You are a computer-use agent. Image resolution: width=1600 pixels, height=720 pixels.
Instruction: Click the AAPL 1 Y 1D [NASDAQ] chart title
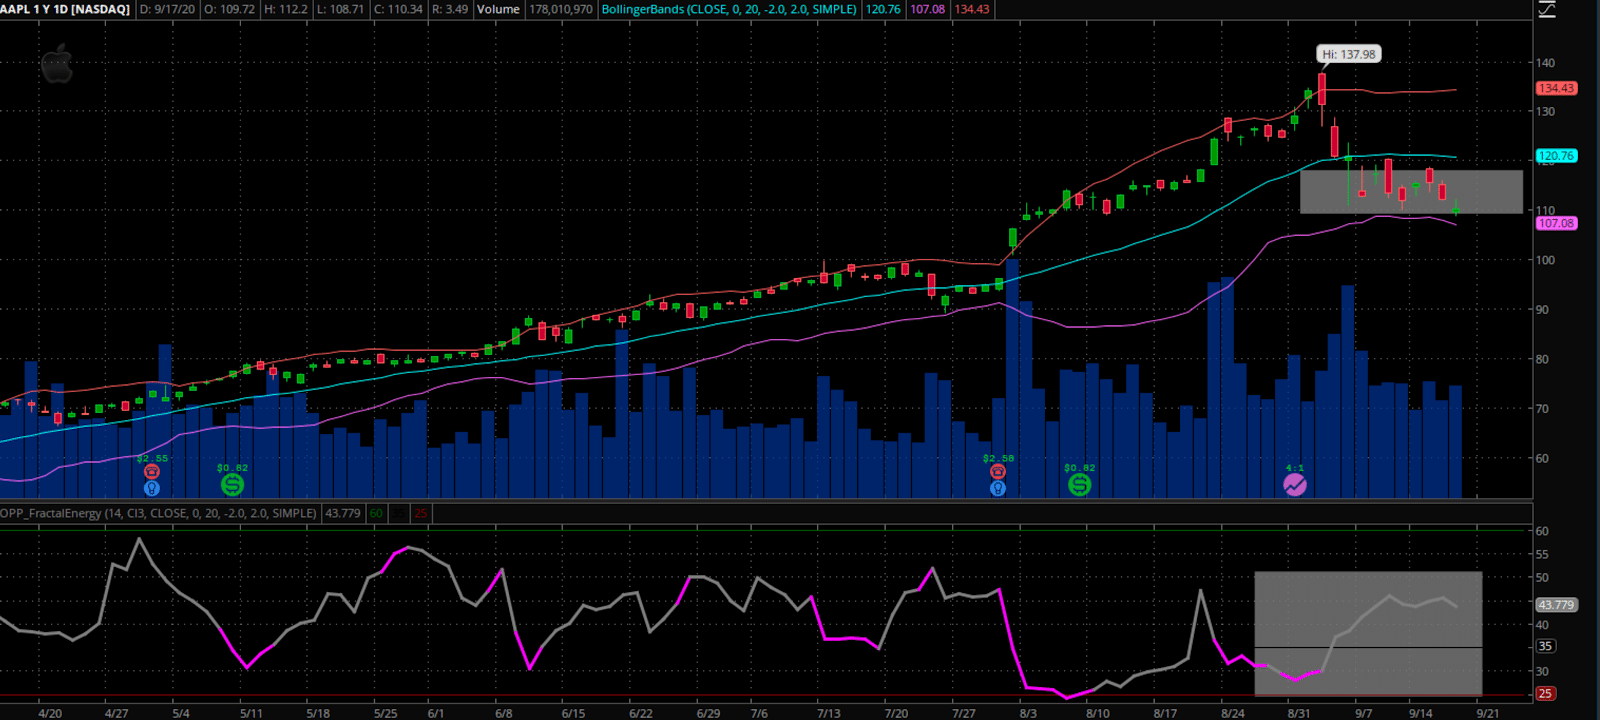point(66,9)
